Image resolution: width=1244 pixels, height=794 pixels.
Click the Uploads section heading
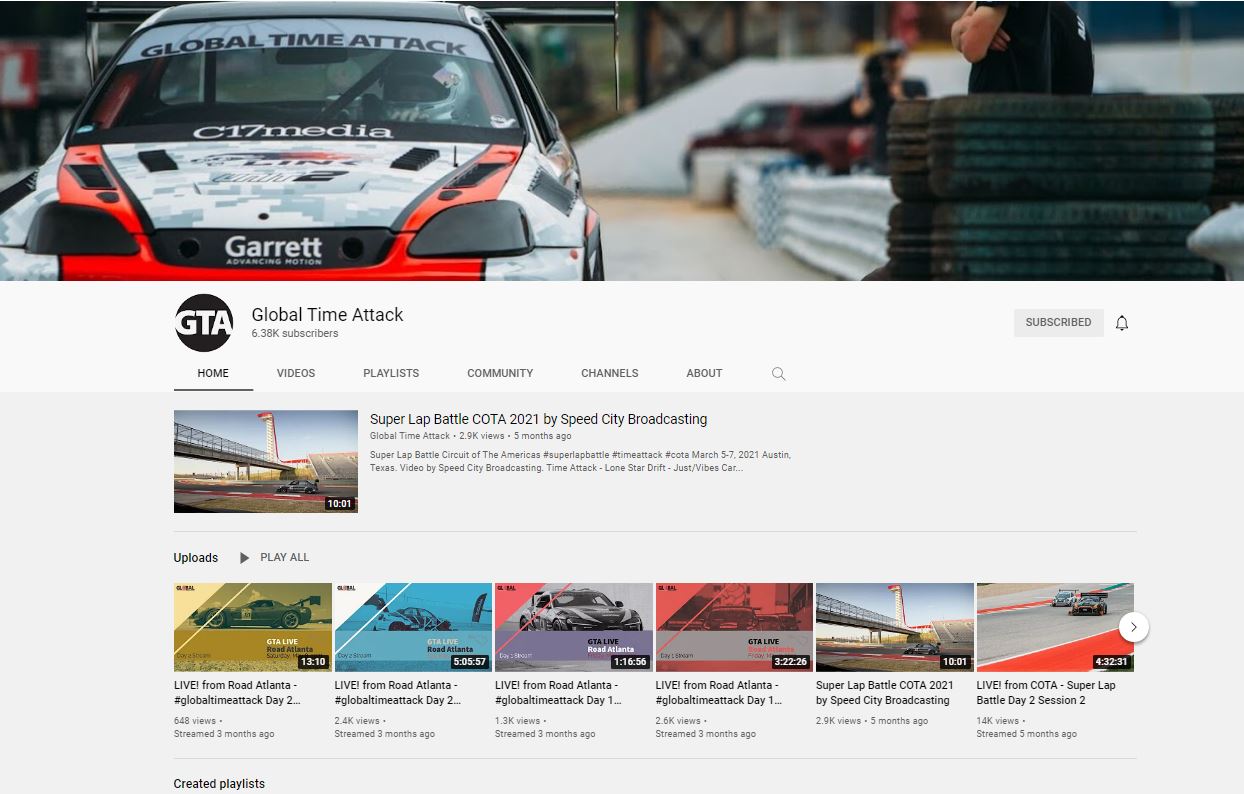(196, 558)
